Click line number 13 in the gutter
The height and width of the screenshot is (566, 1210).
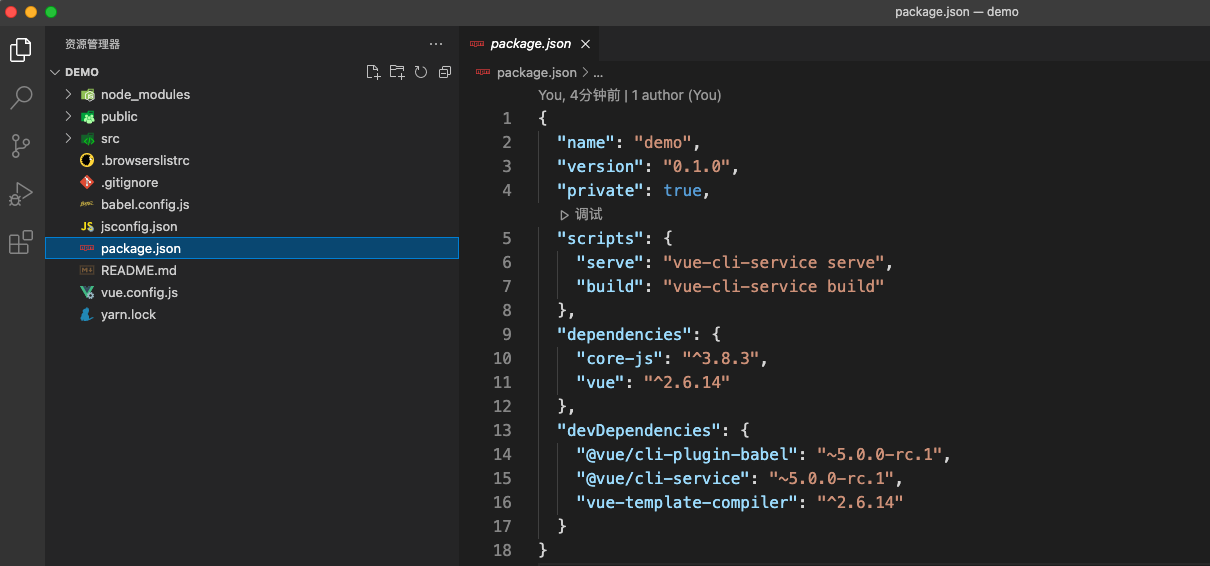502,430
